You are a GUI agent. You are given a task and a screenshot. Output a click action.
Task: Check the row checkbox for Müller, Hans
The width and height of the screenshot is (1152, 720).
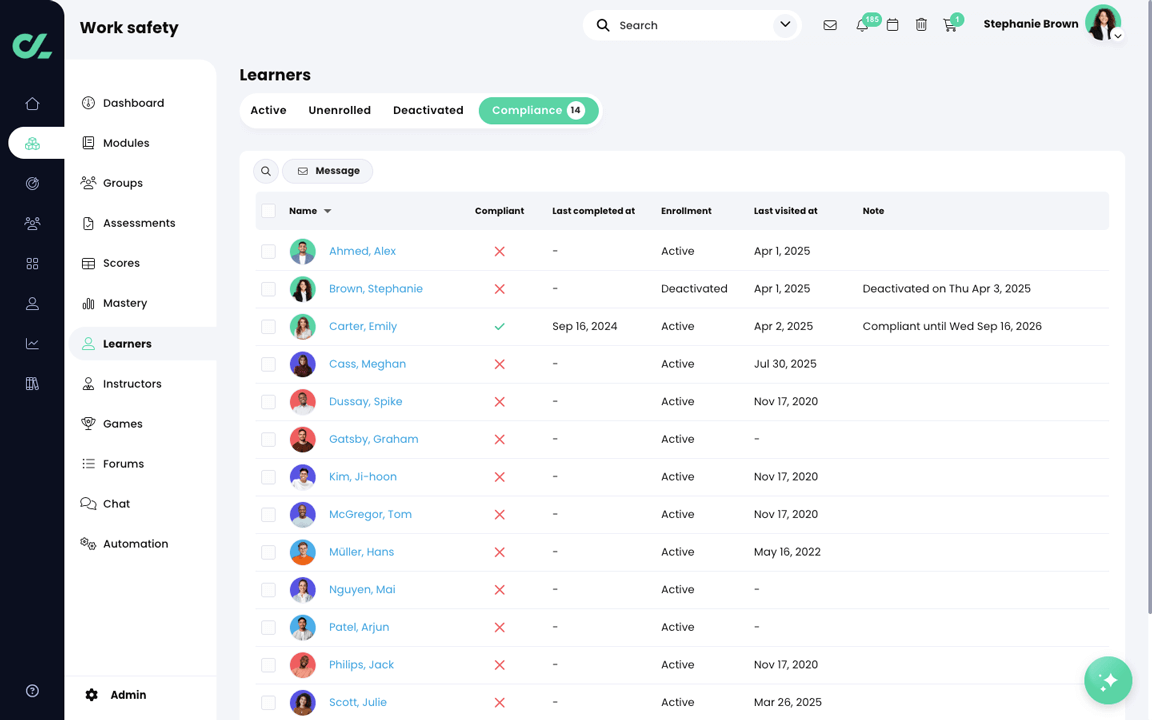pos(268,551)
